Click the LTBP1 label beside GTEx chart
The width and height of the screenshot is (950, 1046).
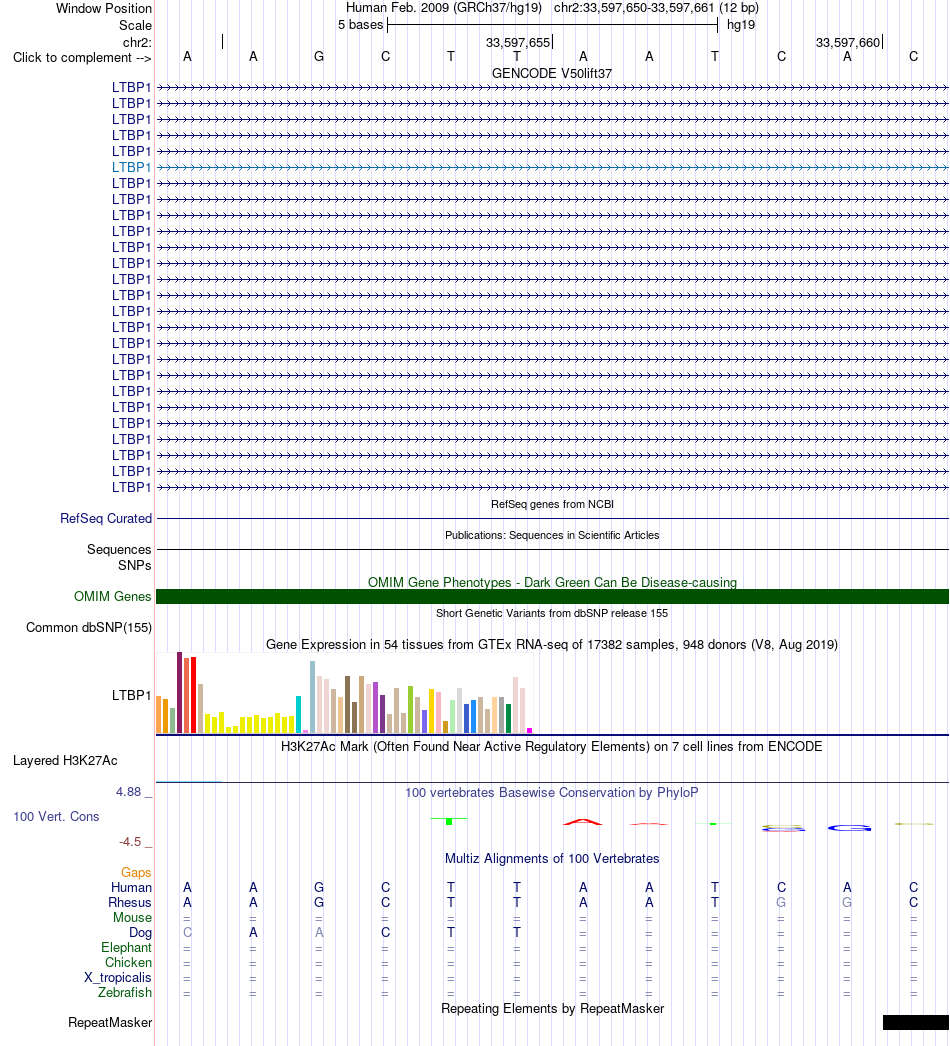pyautogui.click(x=131, y=695)
